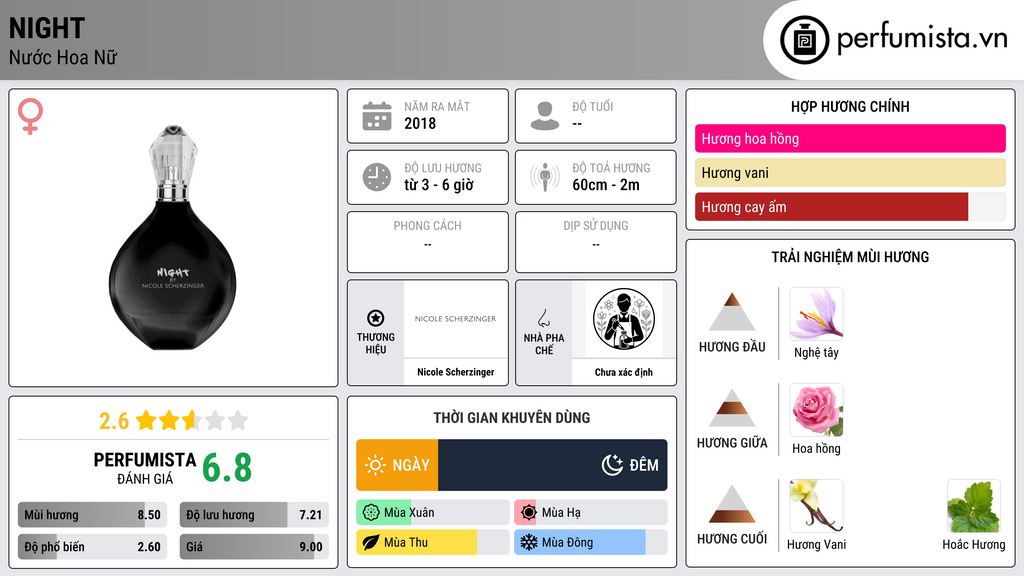Open the Hoa hồng rose note image
This screenshot has height=576, width=1024.
(x=816, y=409)
